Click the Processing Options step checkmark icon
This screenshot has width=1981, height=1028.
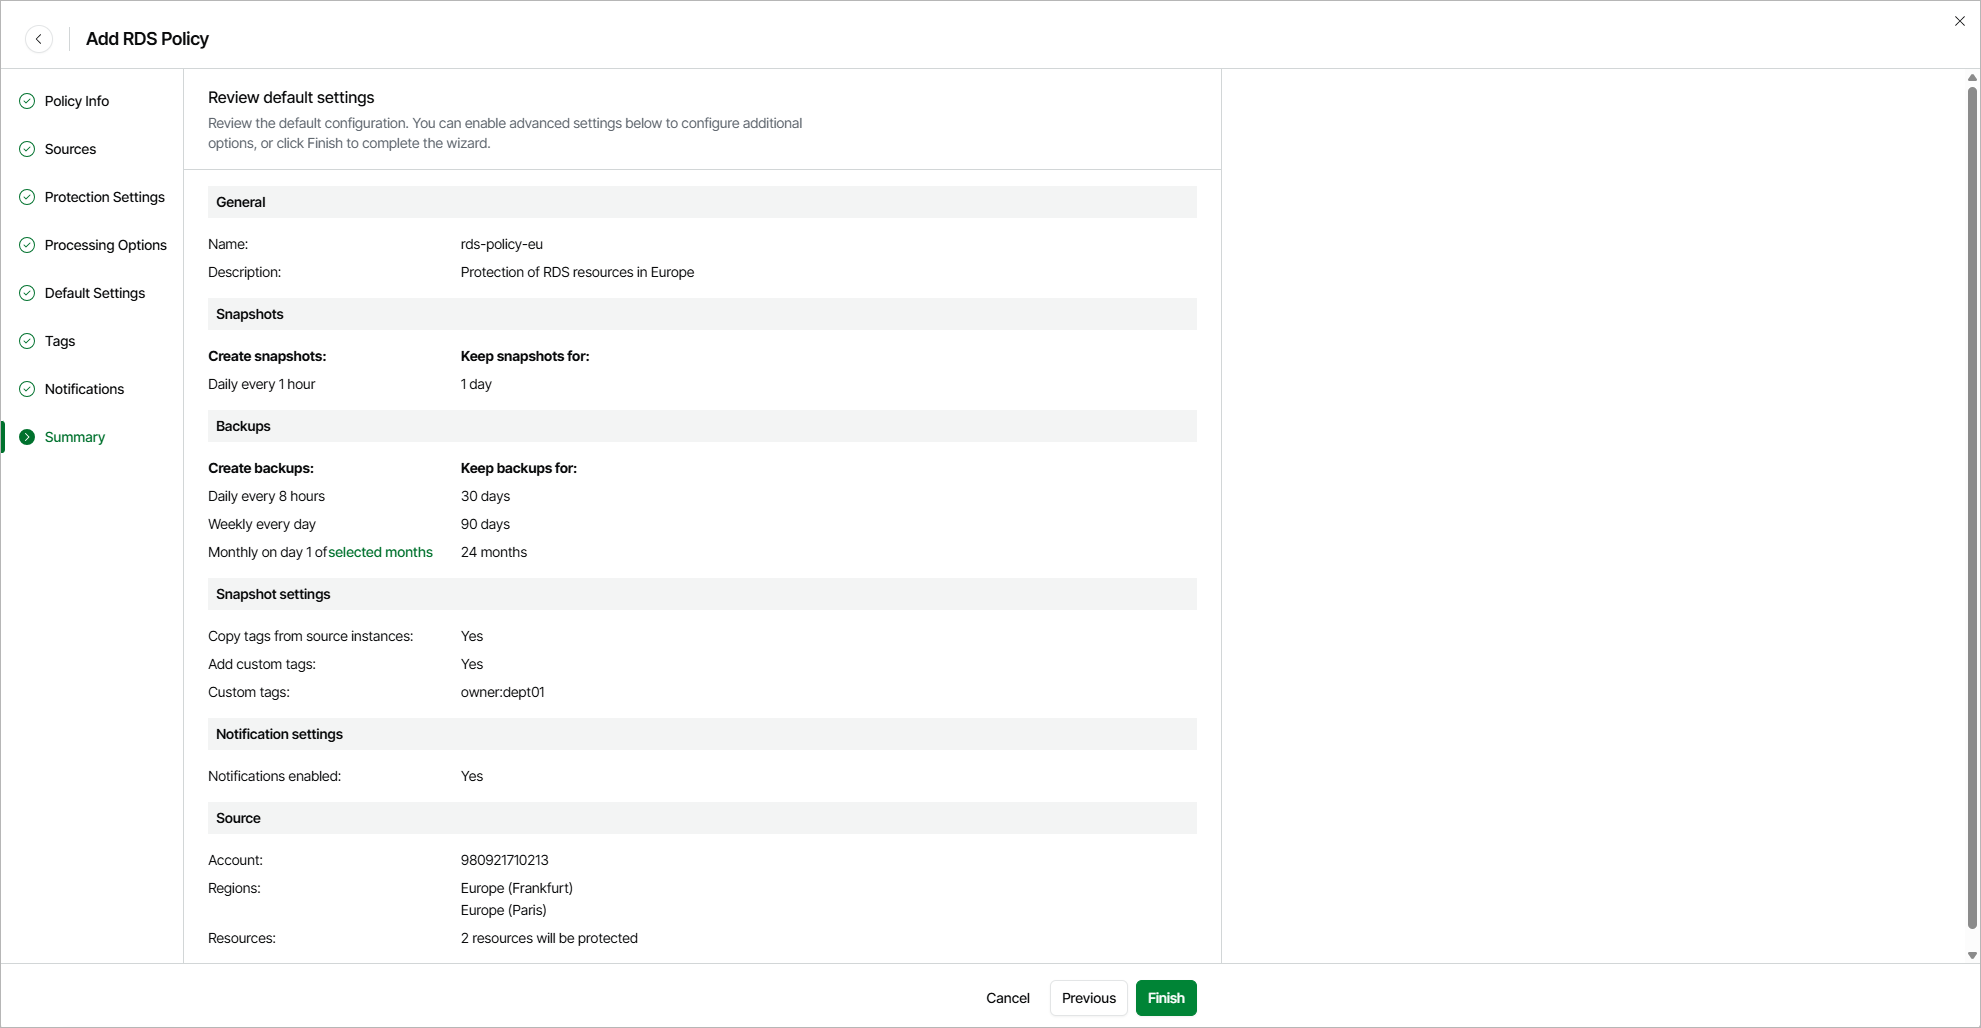(x=27, y=245)
